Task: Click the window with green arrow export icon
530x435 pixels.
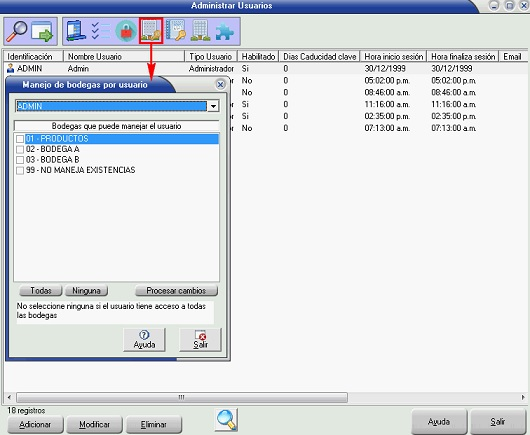Action: pyautogui.click(x=42, y=31)
